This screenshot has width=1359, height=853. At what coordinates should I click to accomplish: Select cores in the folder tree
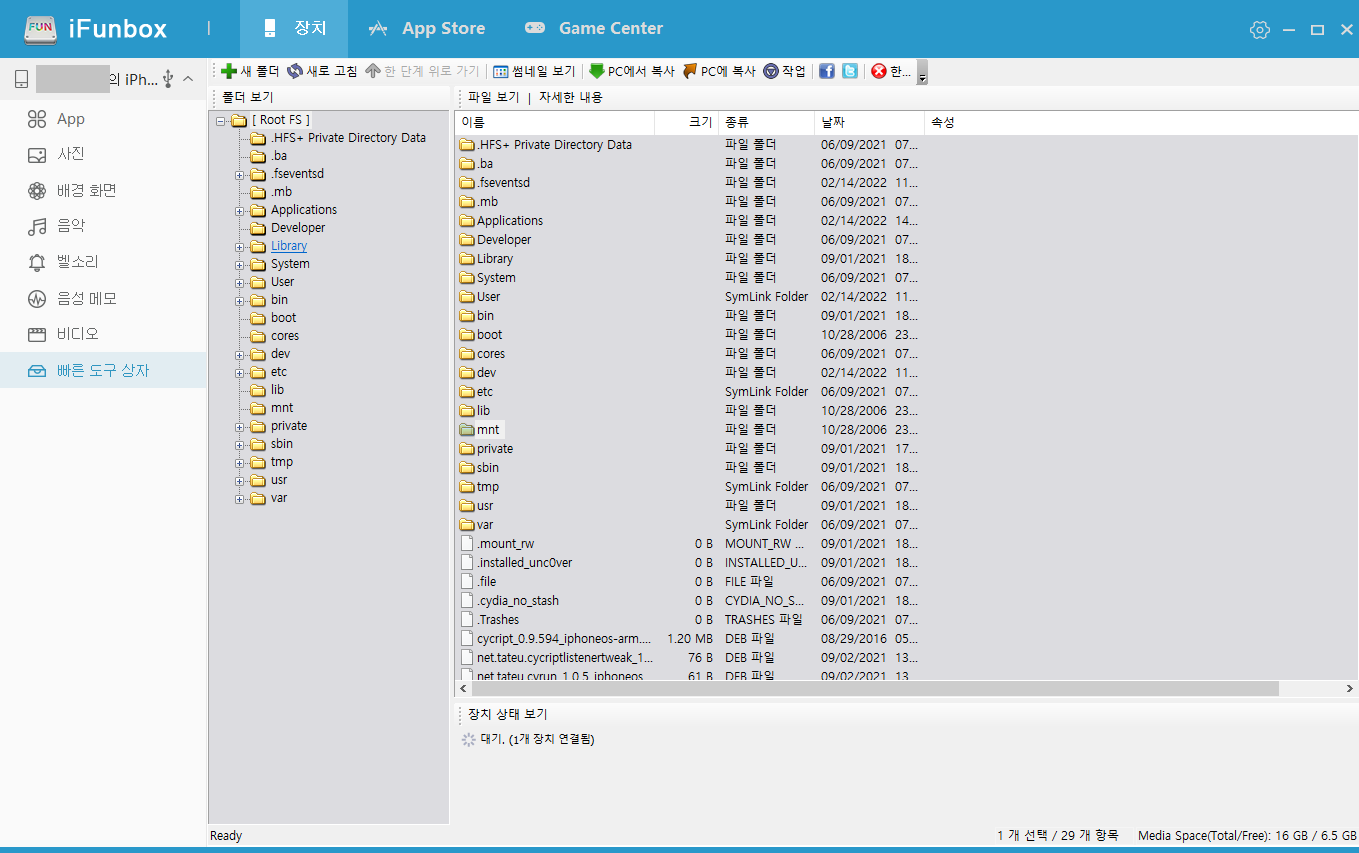coord(285,336)
